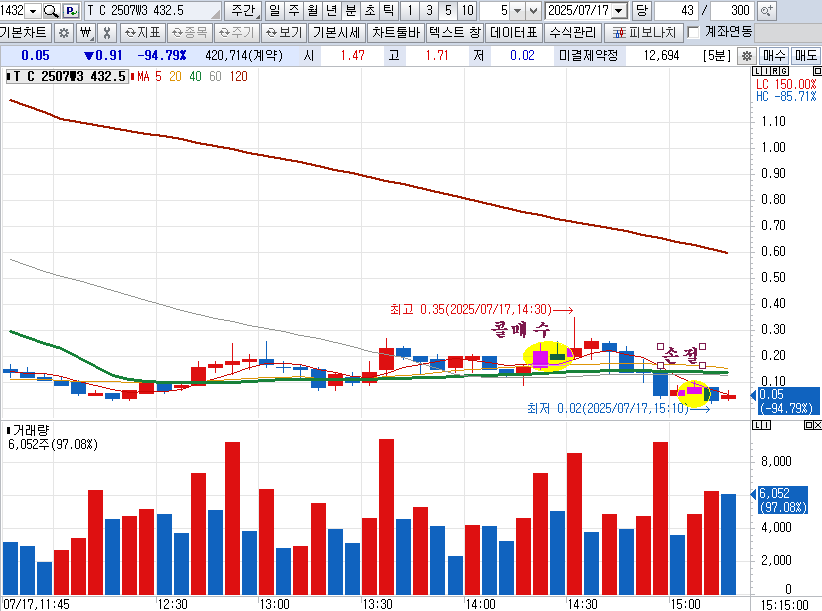Click the scissors tool icon
Screen dimensions: 822x611
(107, 33)
